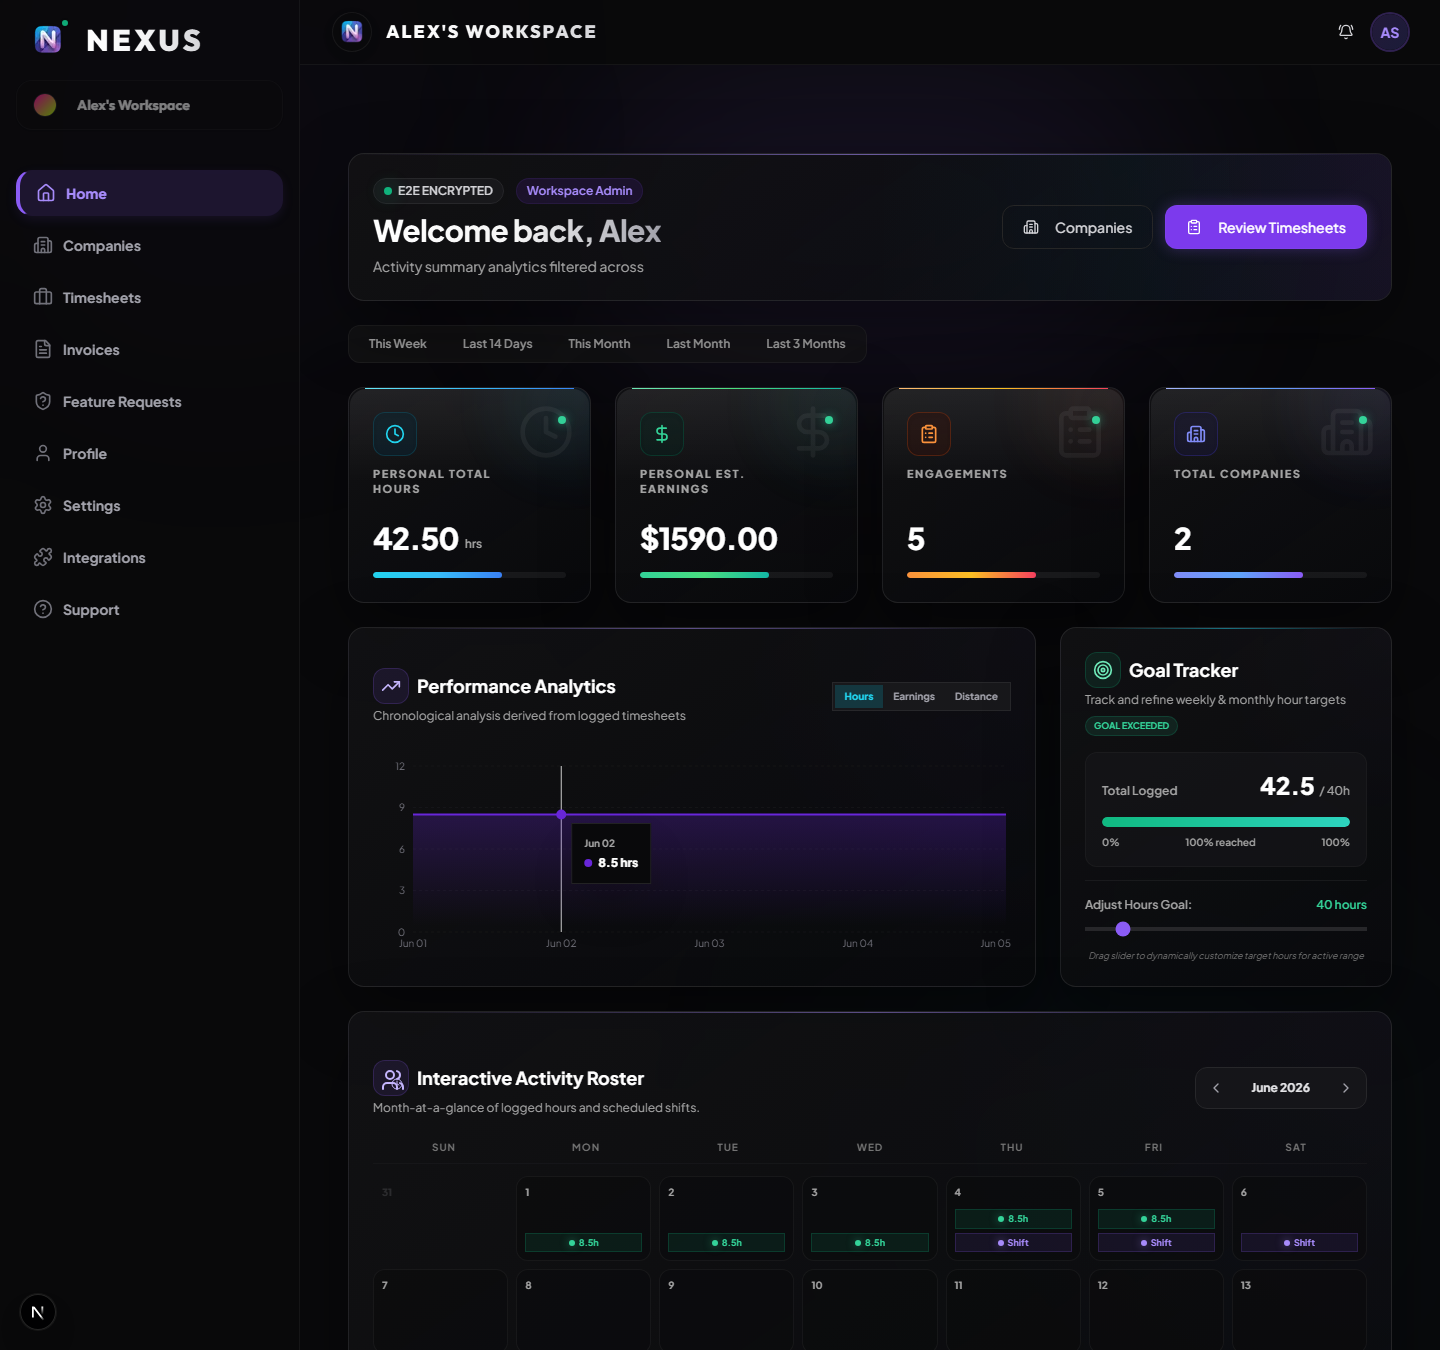This screenshot has width=1440, height=1350.
Task: Open Feature Requests in the sidebar
Action: pyautogui.click(x=150, y=401)
